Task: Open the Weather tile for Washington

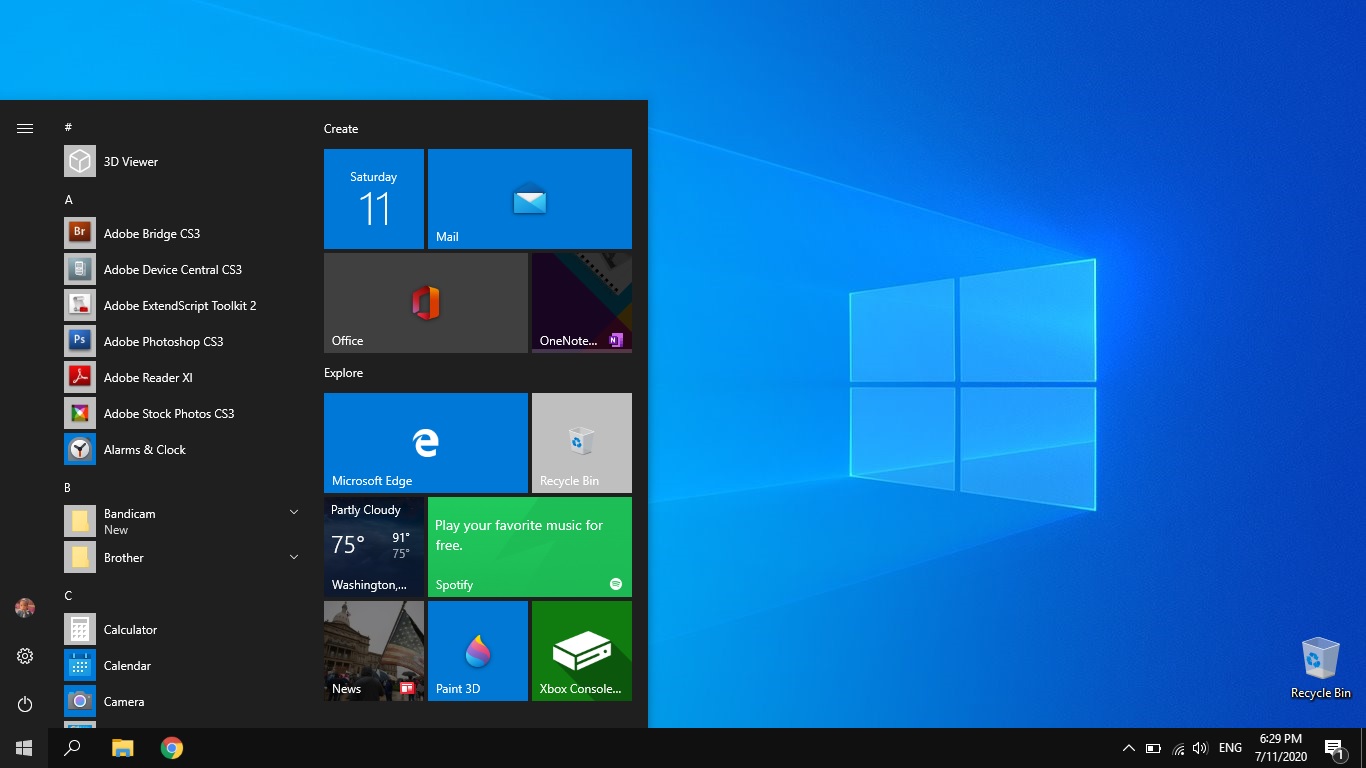Action: (x=373, y=546)
